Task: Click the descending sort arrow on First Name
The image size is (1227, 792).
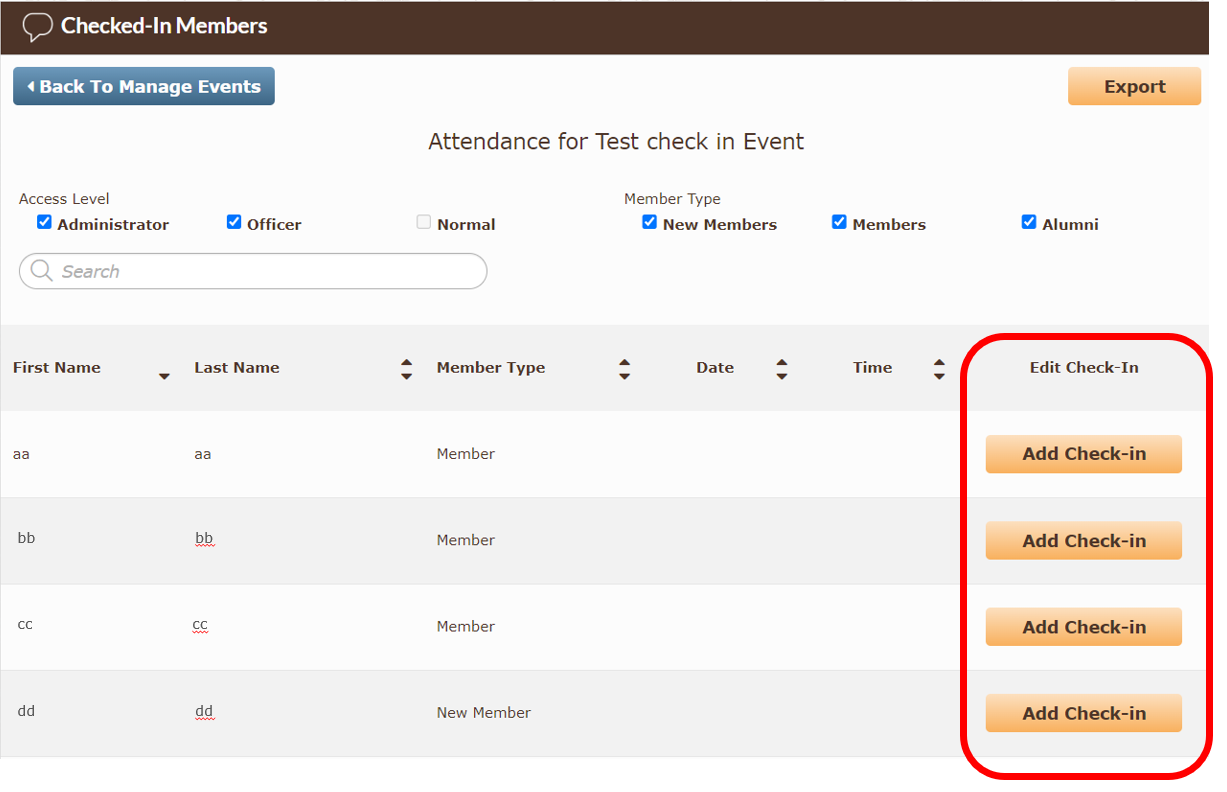Action: click(164, 377)
